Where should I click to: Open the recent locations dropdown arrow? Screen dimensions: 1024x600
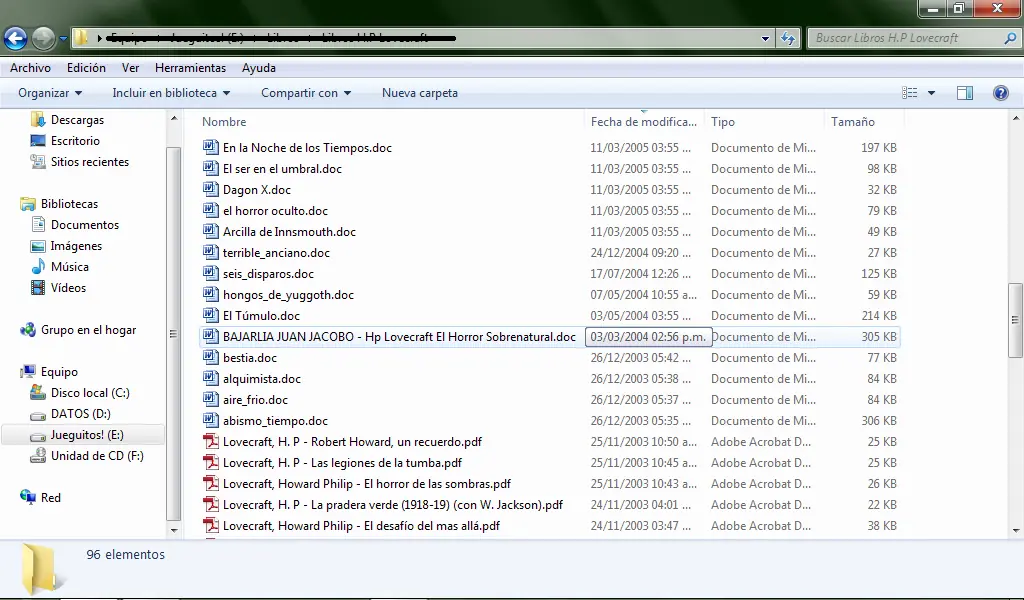tap(63, 39)
